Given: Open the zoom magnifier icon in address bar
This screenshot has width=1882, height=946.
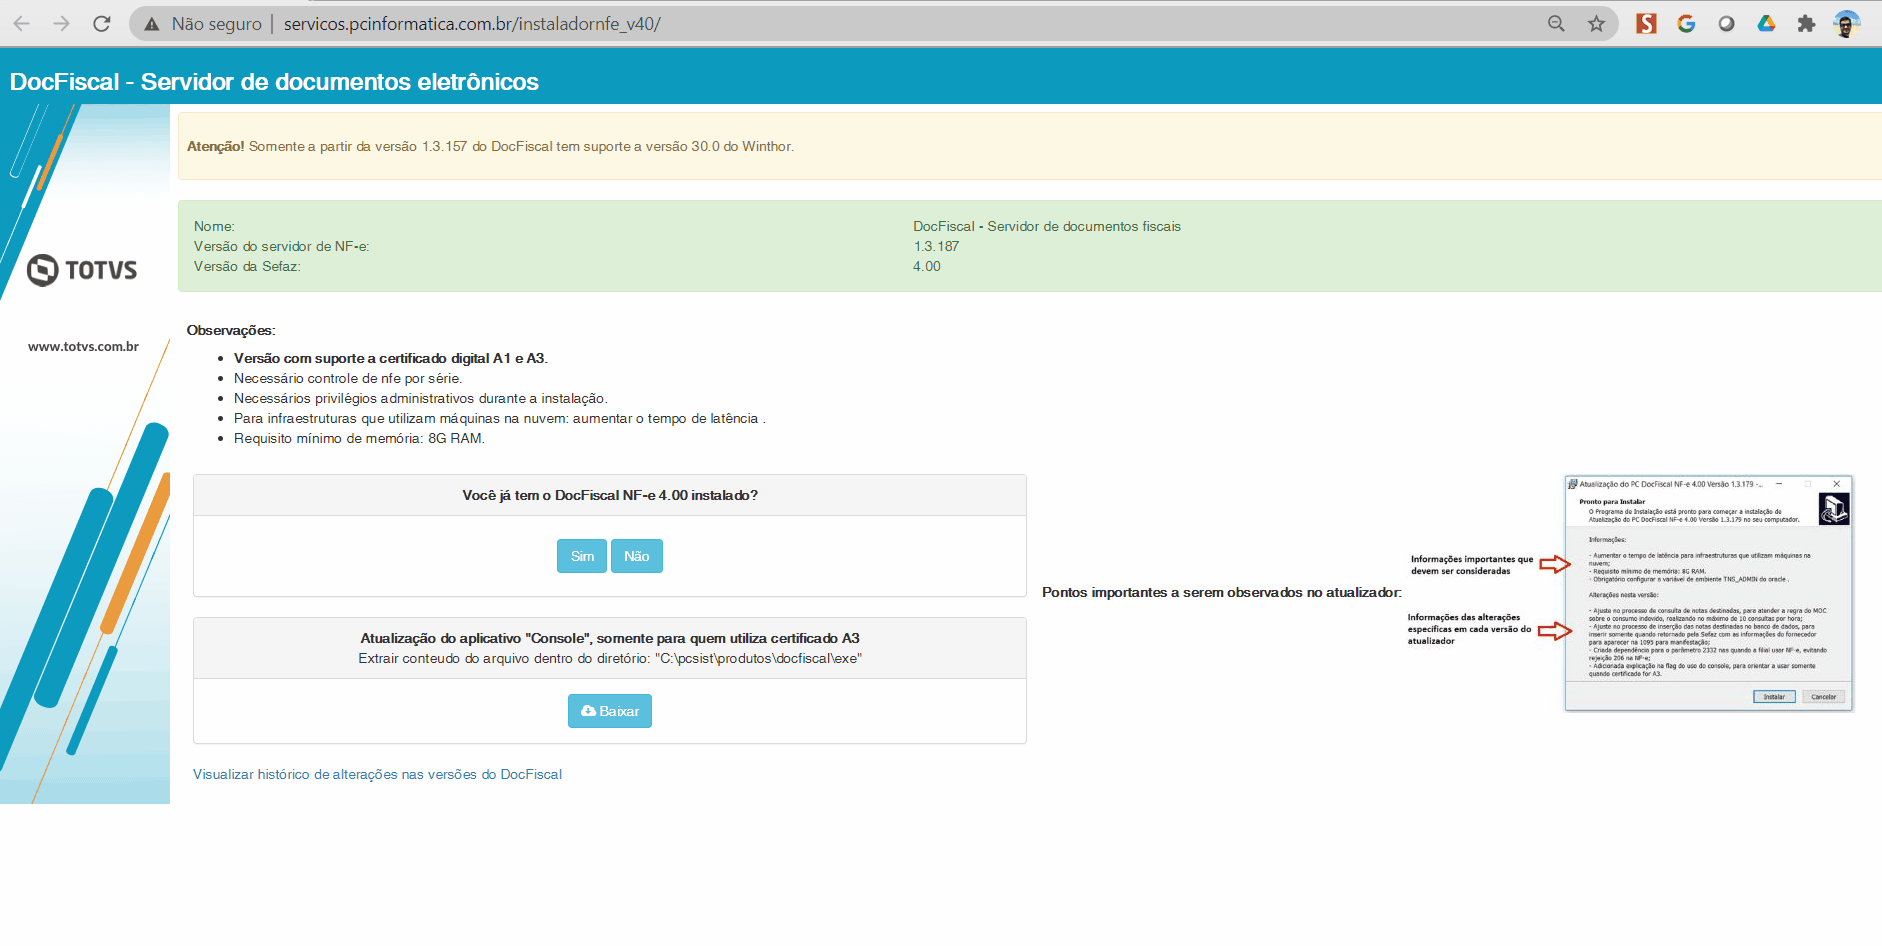Looking at the screenshot, I should [1556, 24].
